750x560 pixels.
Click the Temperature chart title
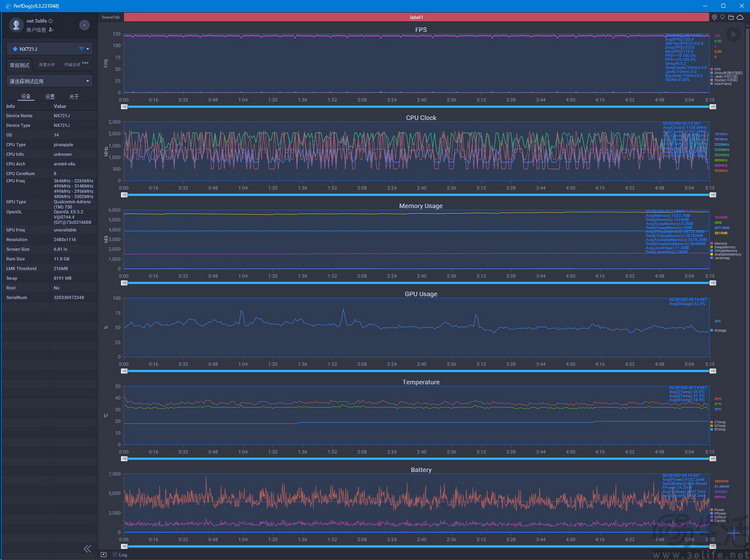tap(421, 382)
